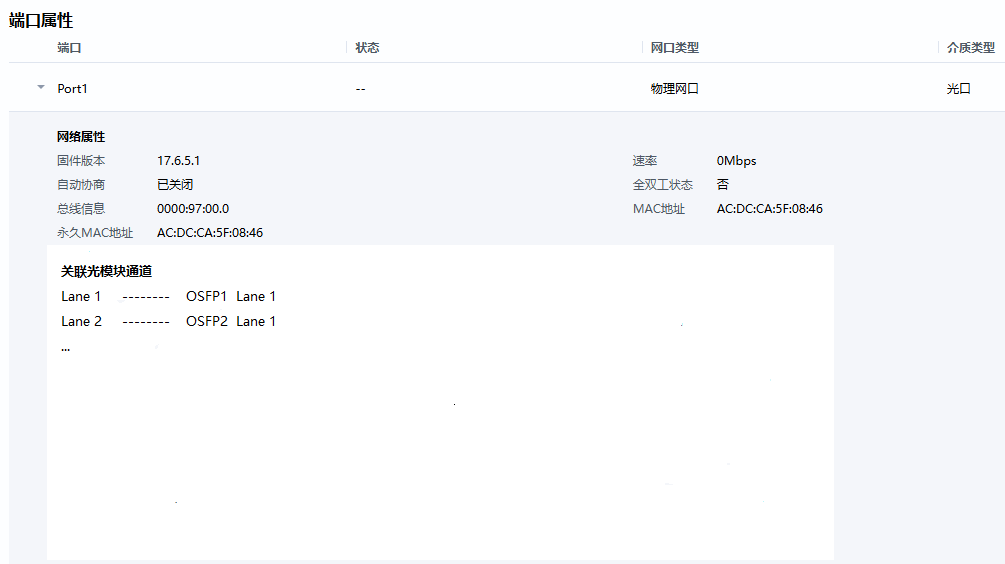1005x564 pixels.
Task: Click the 关联光模块通道 heading
Action: [106, 271]
